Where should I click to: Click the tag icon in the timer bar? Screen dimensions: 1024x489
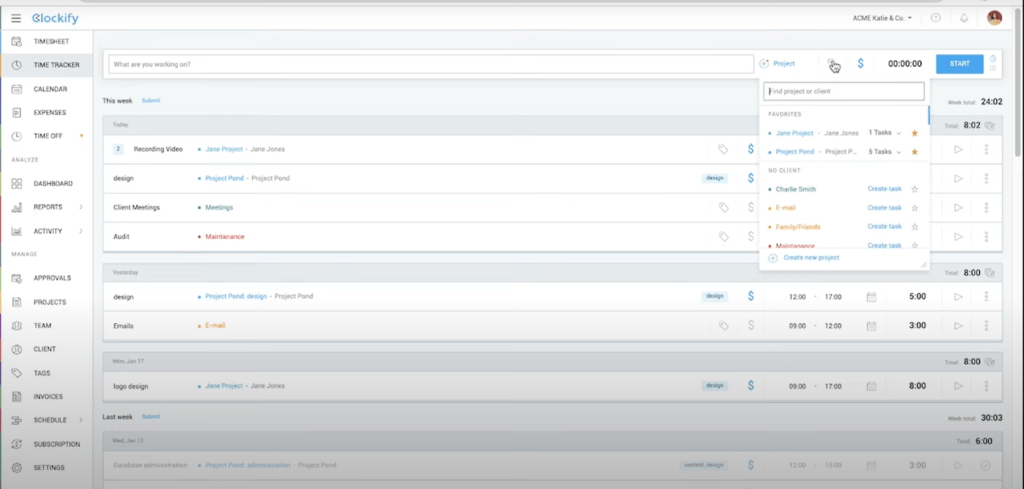(833, 64)
